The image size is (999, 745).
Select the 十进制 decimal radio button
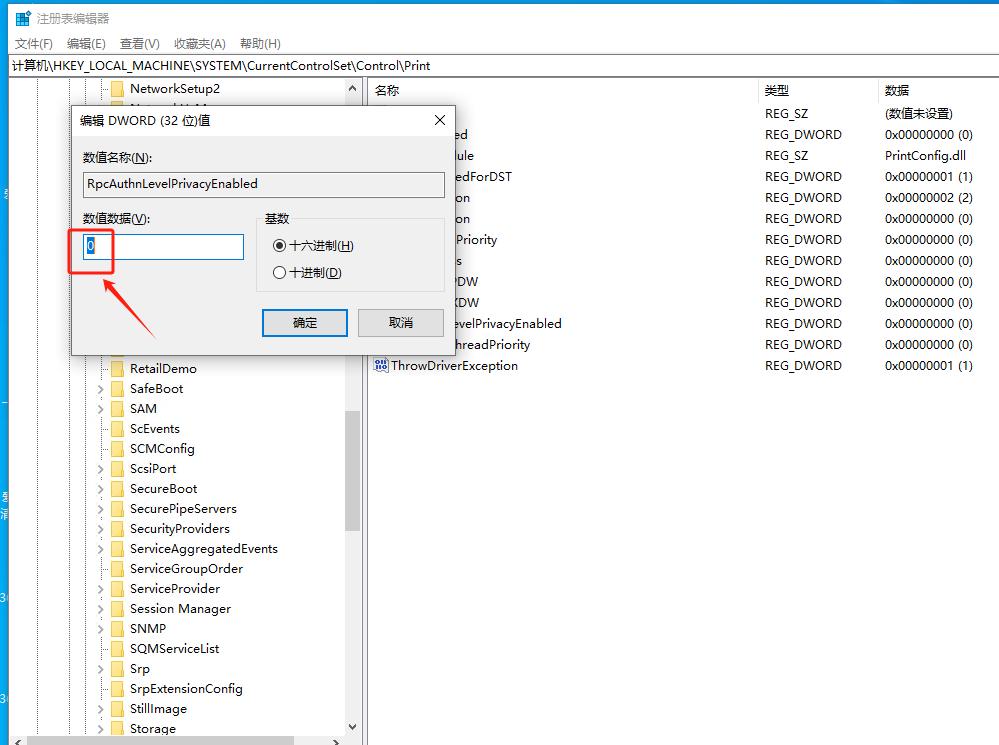[x=281, y=272]
